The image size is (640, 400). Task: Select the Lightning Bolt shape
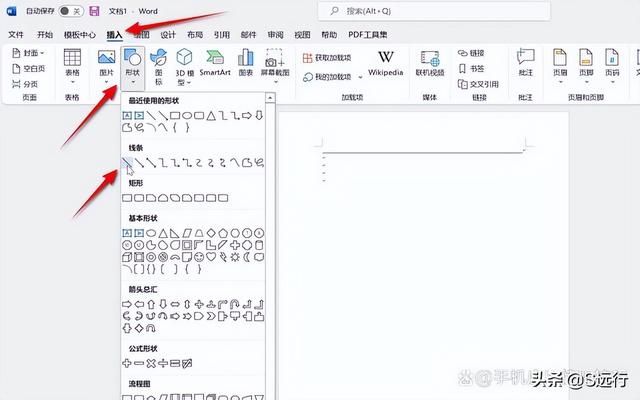[223, 257]
